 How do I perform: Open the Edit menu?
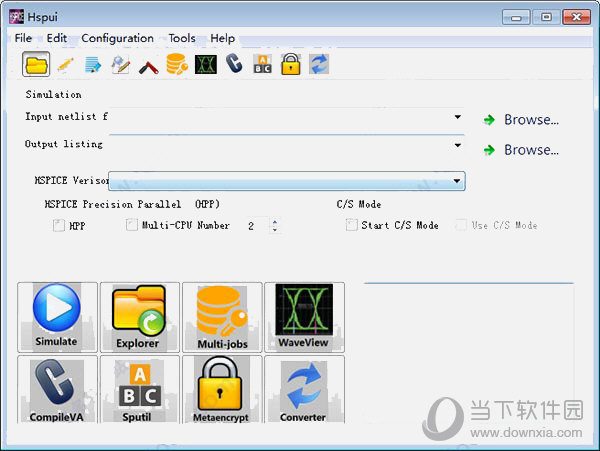tap(57, 38)
